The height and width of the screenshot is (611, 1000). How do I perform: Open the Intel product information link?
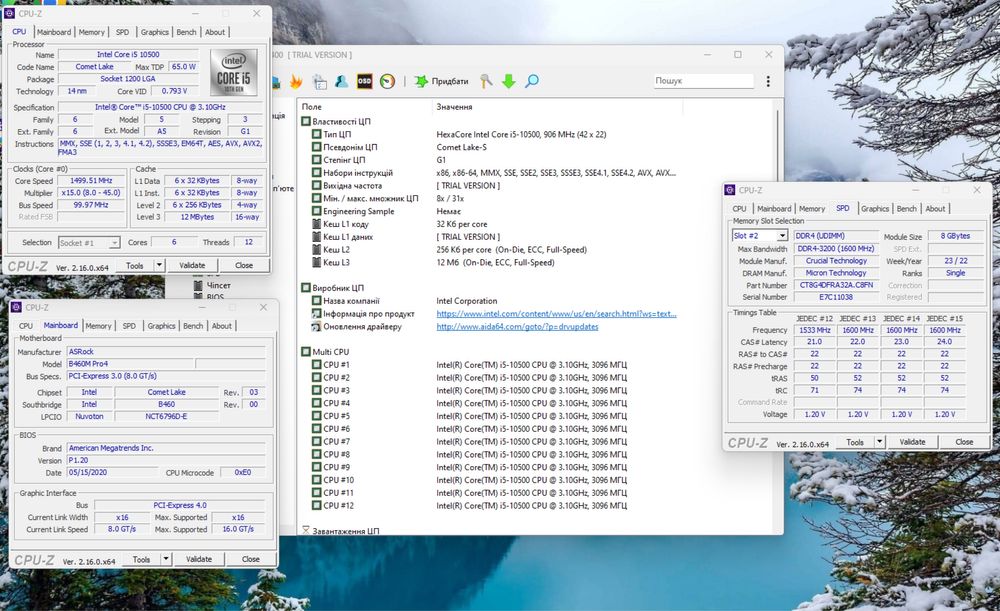pyautogui.click(x=556, y=314)
